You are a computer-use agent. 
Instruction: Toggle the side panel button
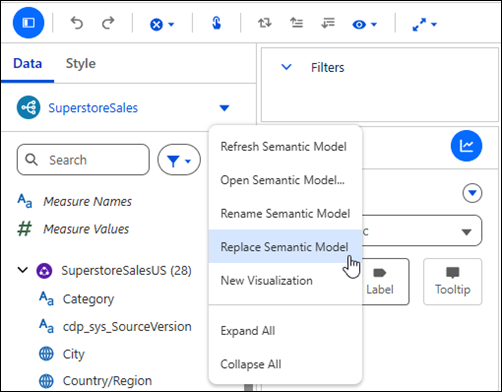tap(28, 23)
